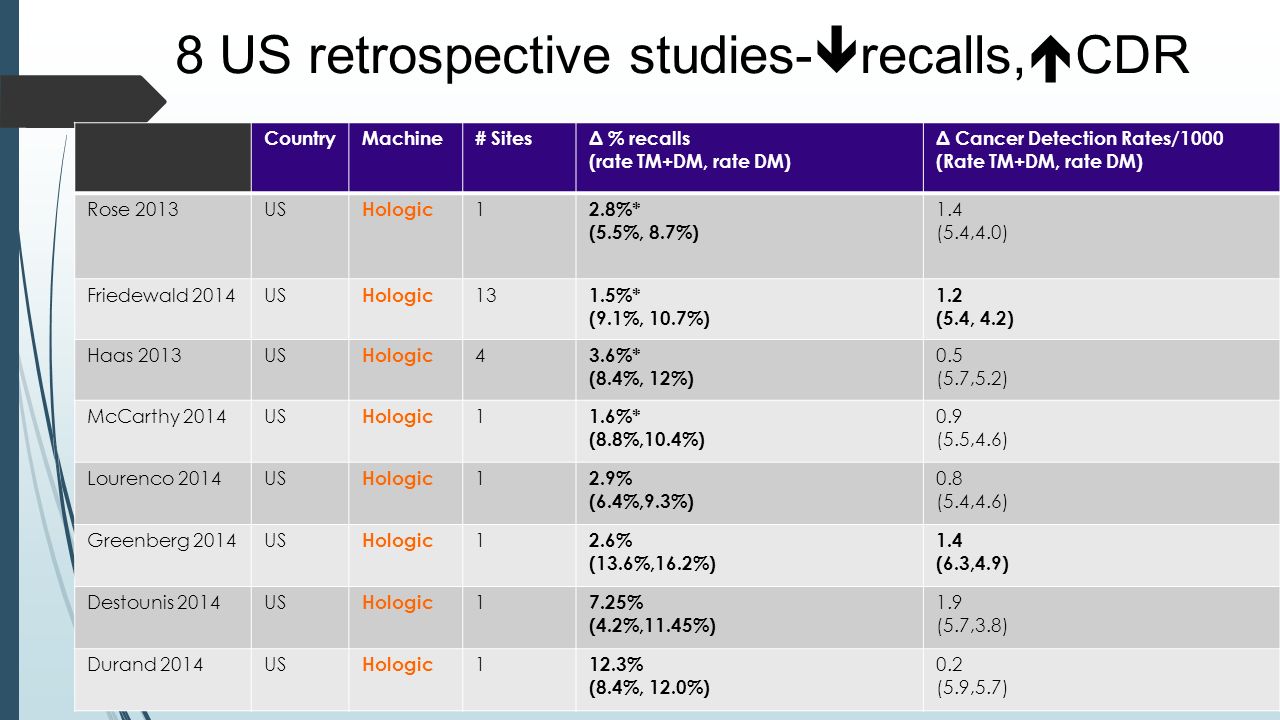Select the 'Lourenco 2014' study cell
Image resolution: width=1280 pixels, height=720 pixels.
pyautogui.click(x=163, y=493)
